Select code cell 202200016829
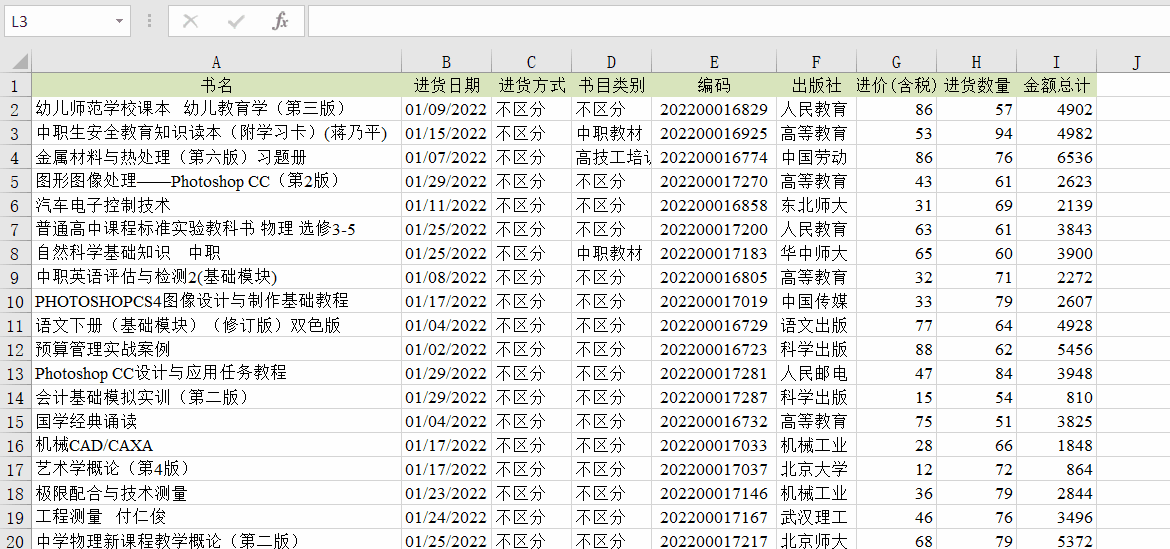This screenshot has height=549, width=1170. click(x=714, y=110)
